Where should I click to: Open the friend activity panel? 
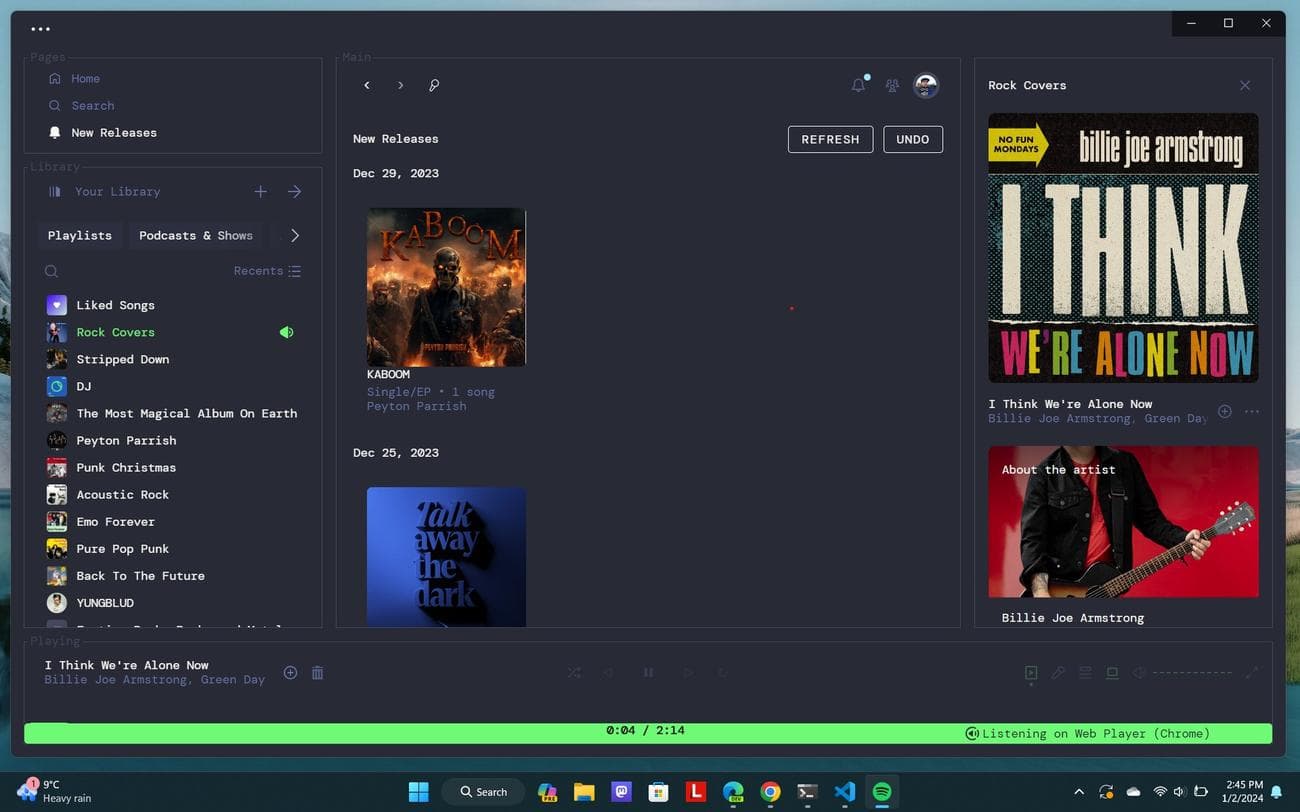point(891,85)
